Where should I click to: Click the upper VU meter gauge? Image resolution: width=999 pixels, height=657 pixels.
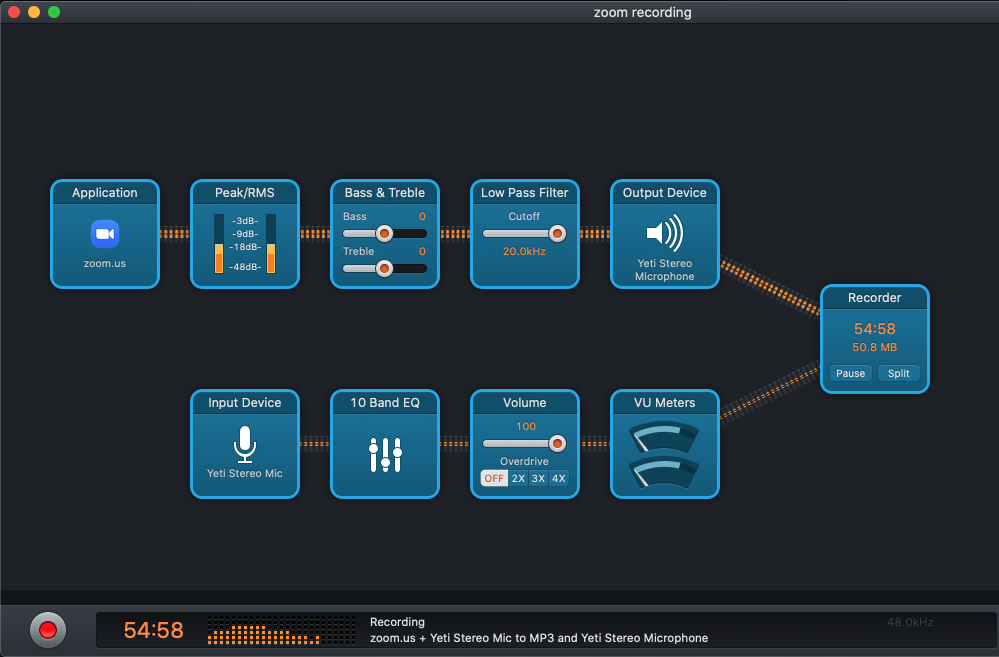pos(664,437)
